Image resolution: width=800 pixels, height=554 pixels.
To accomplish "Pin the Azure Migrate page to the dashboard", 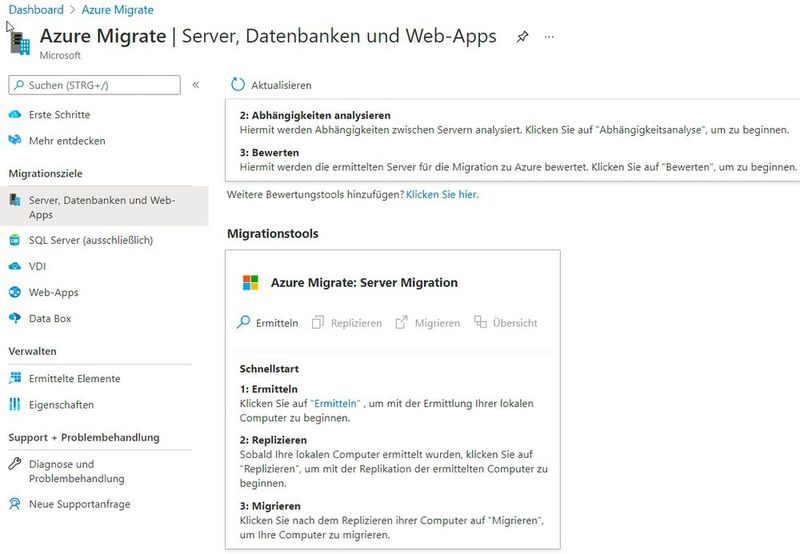I will pyautogui.click(x=522, y=37).
